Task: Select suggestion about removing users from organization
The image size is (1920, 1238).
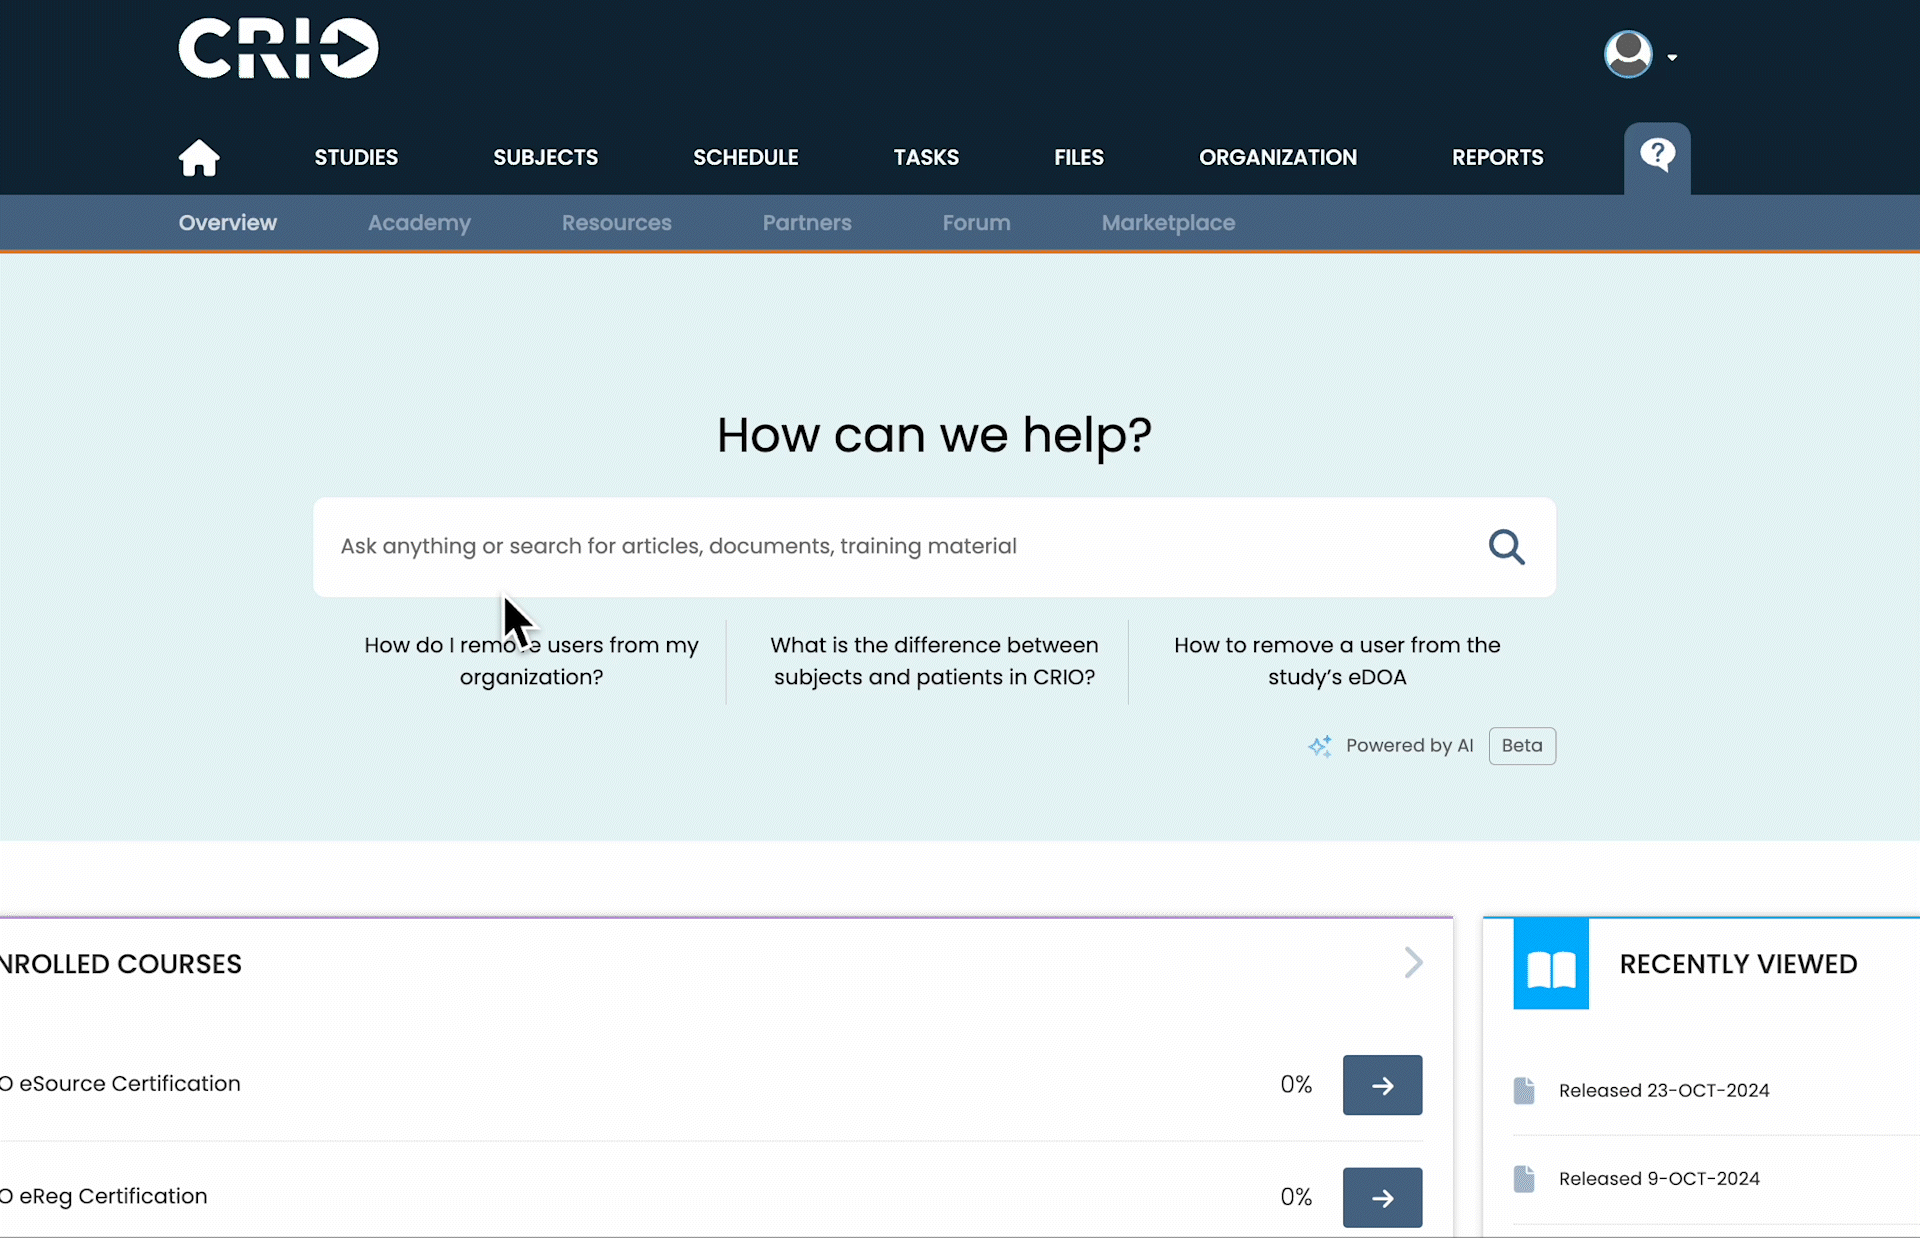Action: tap(531, 661)
